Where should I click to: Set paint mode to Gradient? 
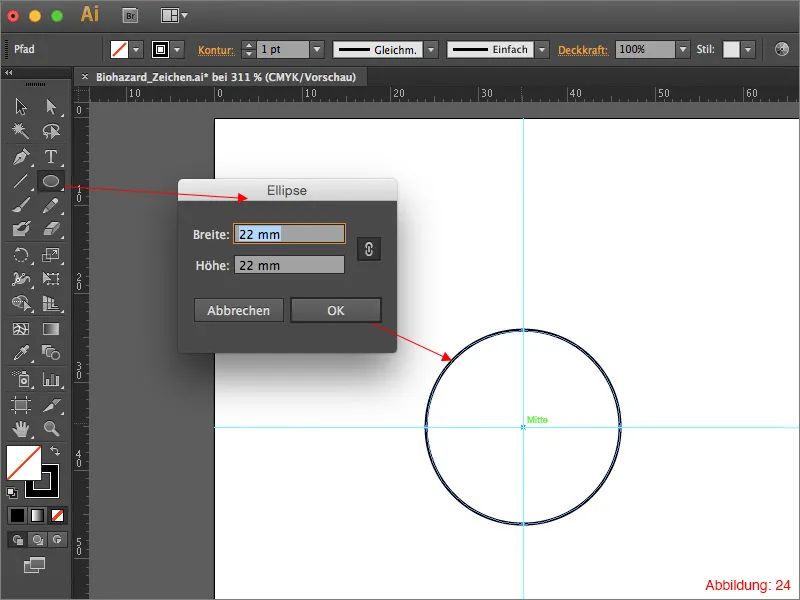tap(37, 515)
